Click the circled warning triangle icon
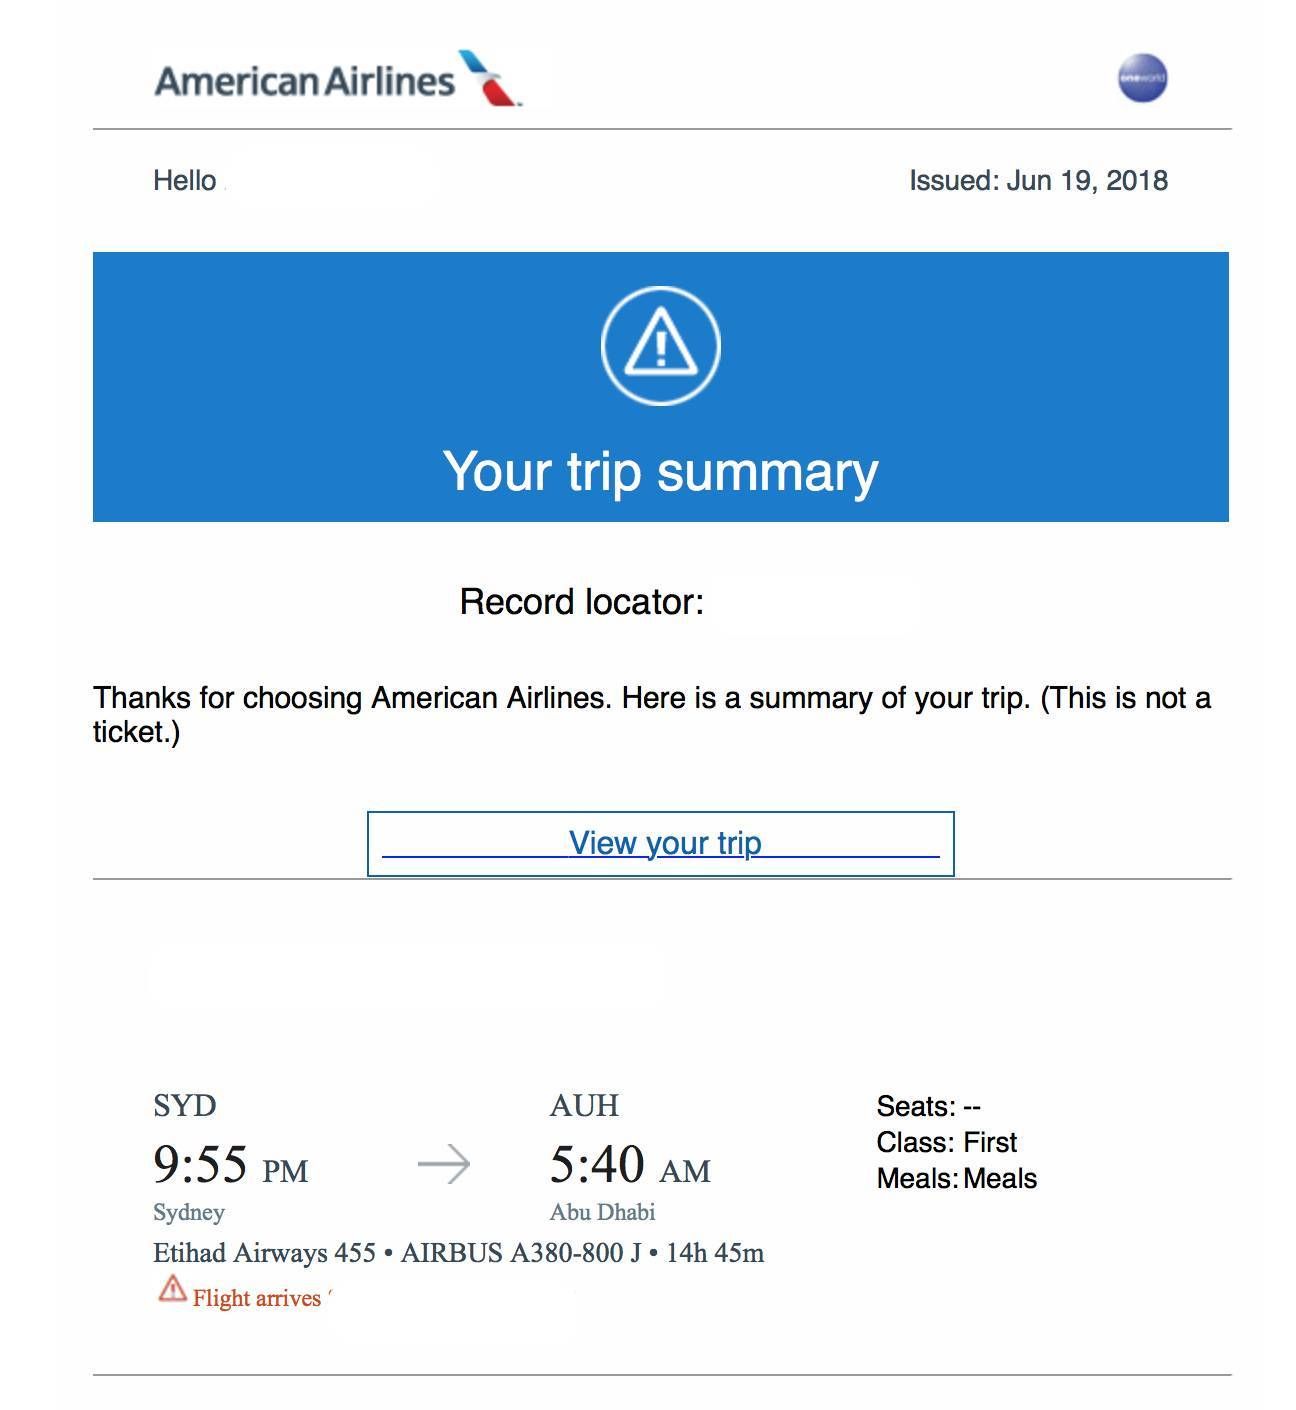This screenshot has height=1410, width=1296. click(660, 345)
